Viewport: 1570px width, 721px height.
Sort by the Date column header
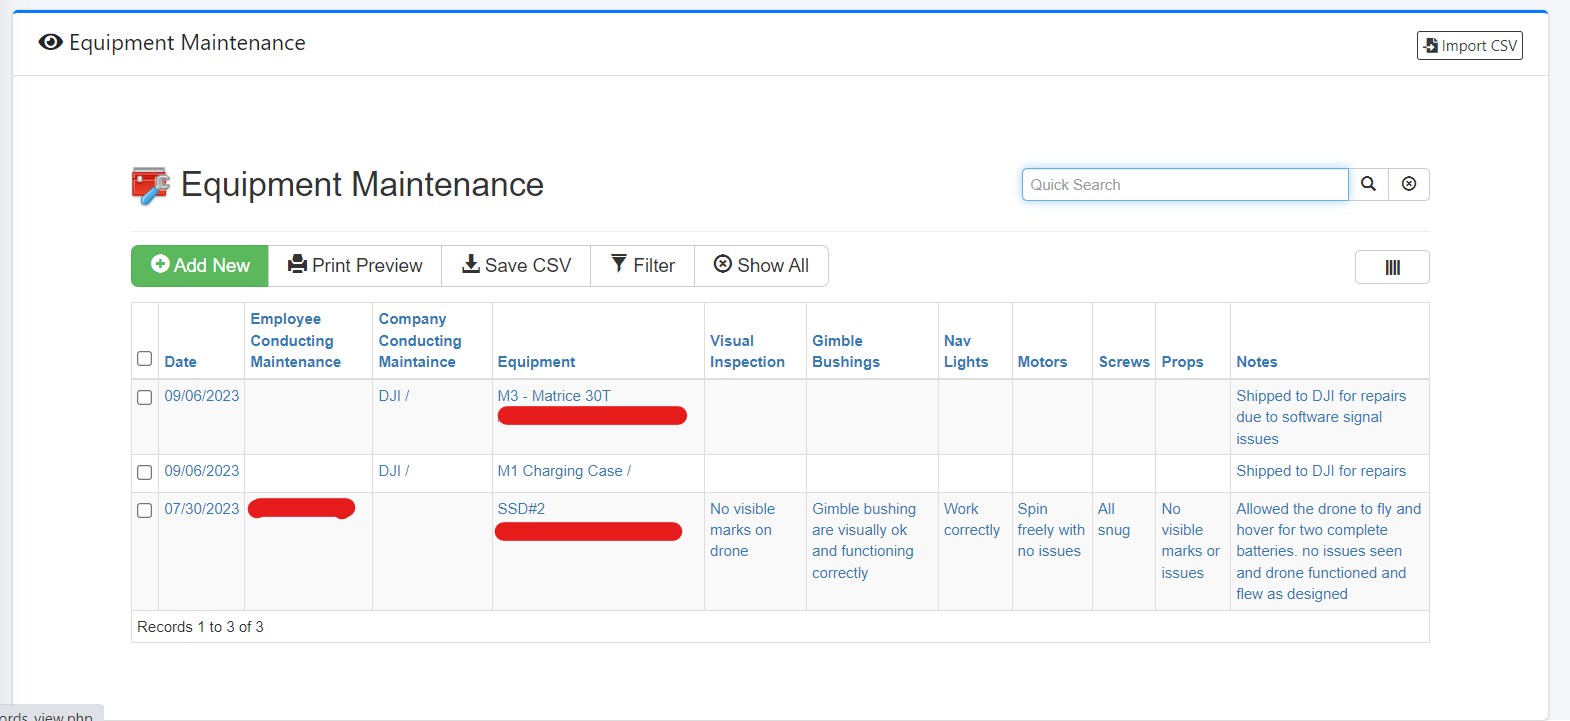pyautogui.click(x=181, y=362)
